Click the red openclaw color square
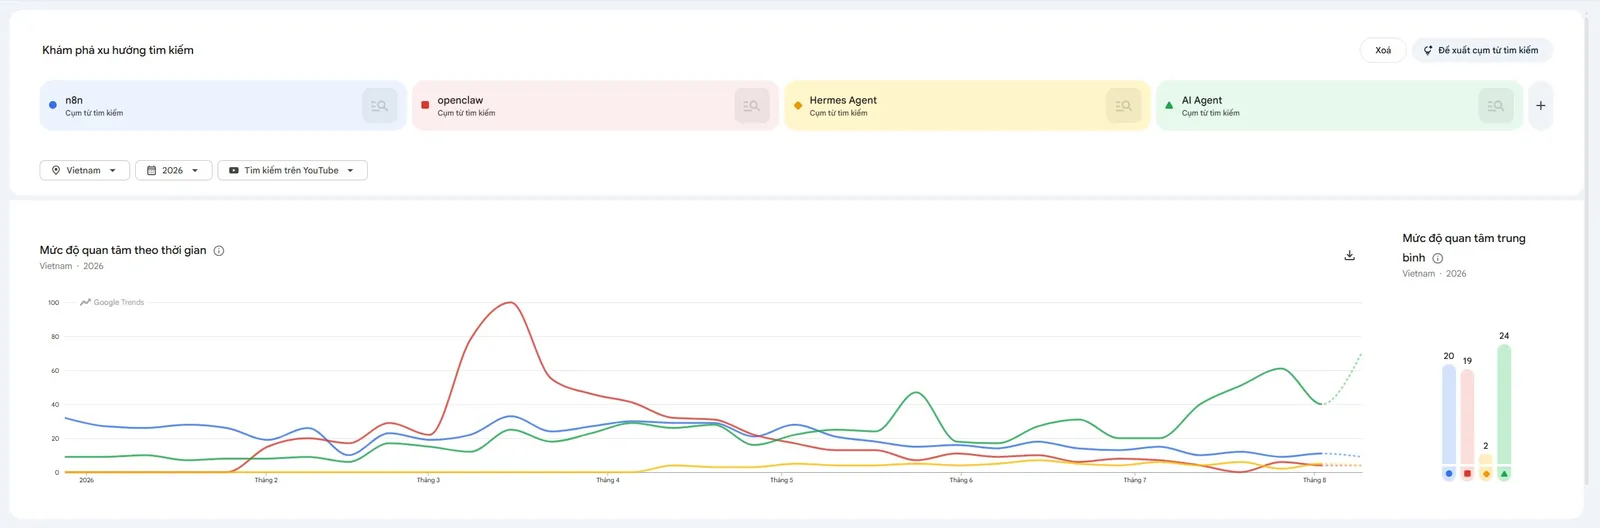The height and width of the screenshot is (528, 1600). click(425, 105)
